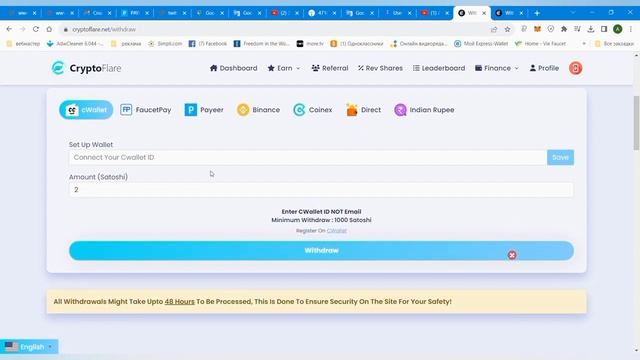Go back in browser history
The height and width of the screenshot is (360, 640).
pyautogui.click(x=9, y=29)
